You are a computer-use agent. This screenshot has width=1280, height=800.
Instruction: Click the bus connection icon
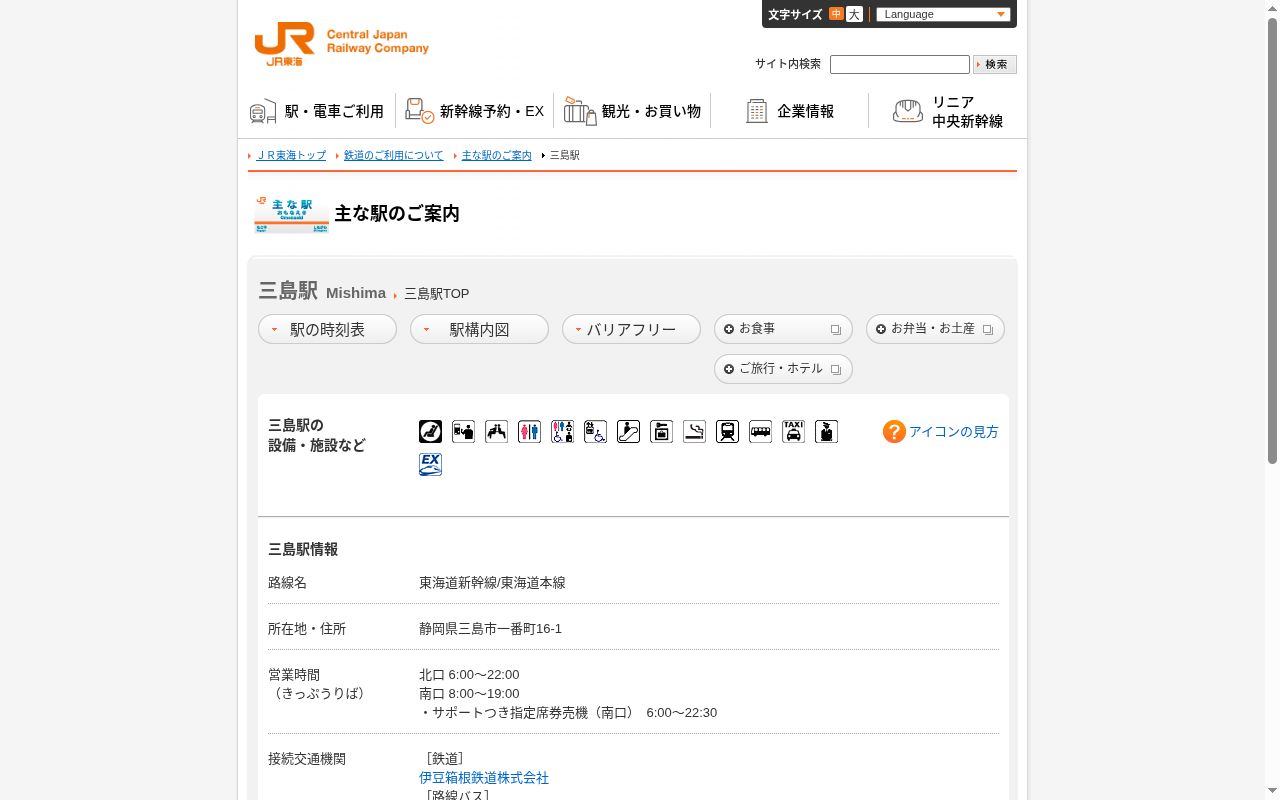pyautogui.click(x=760, y=431)
